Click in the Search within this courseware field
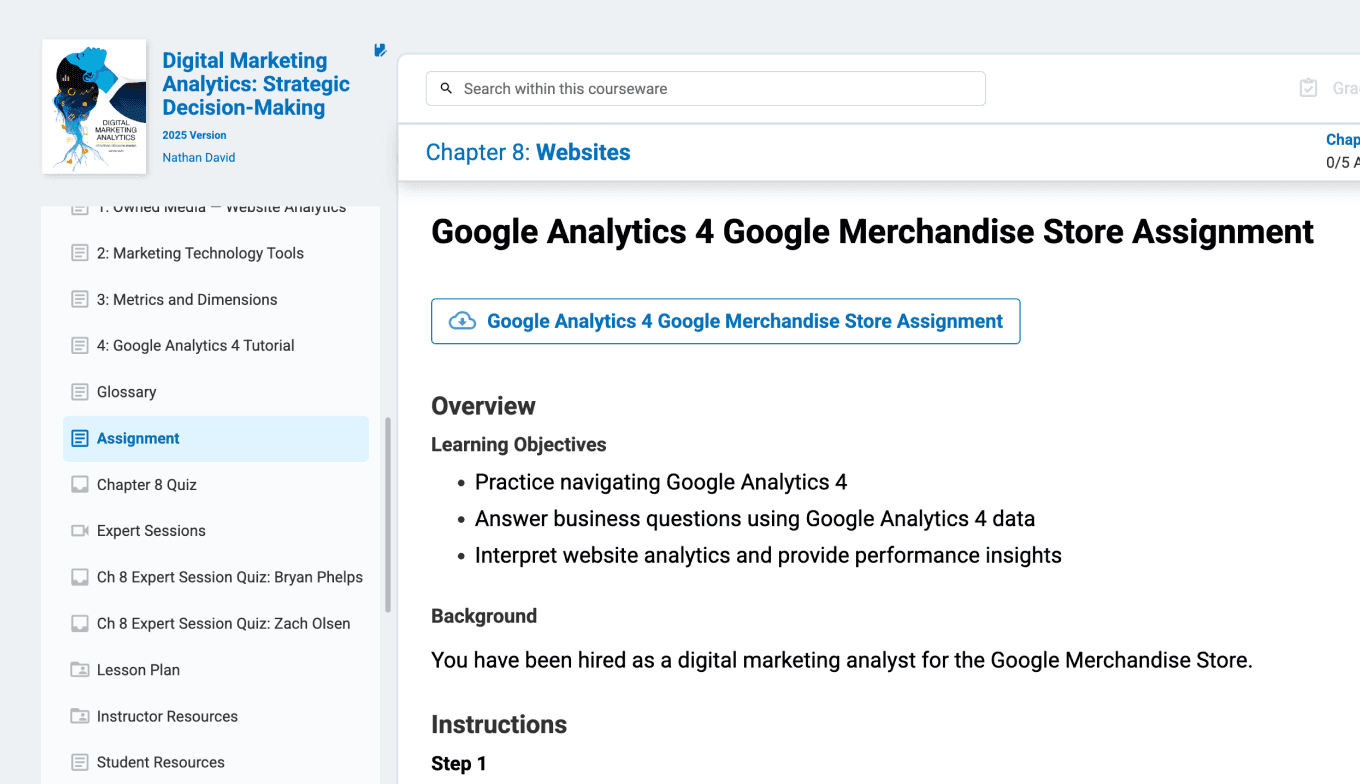 706,89
